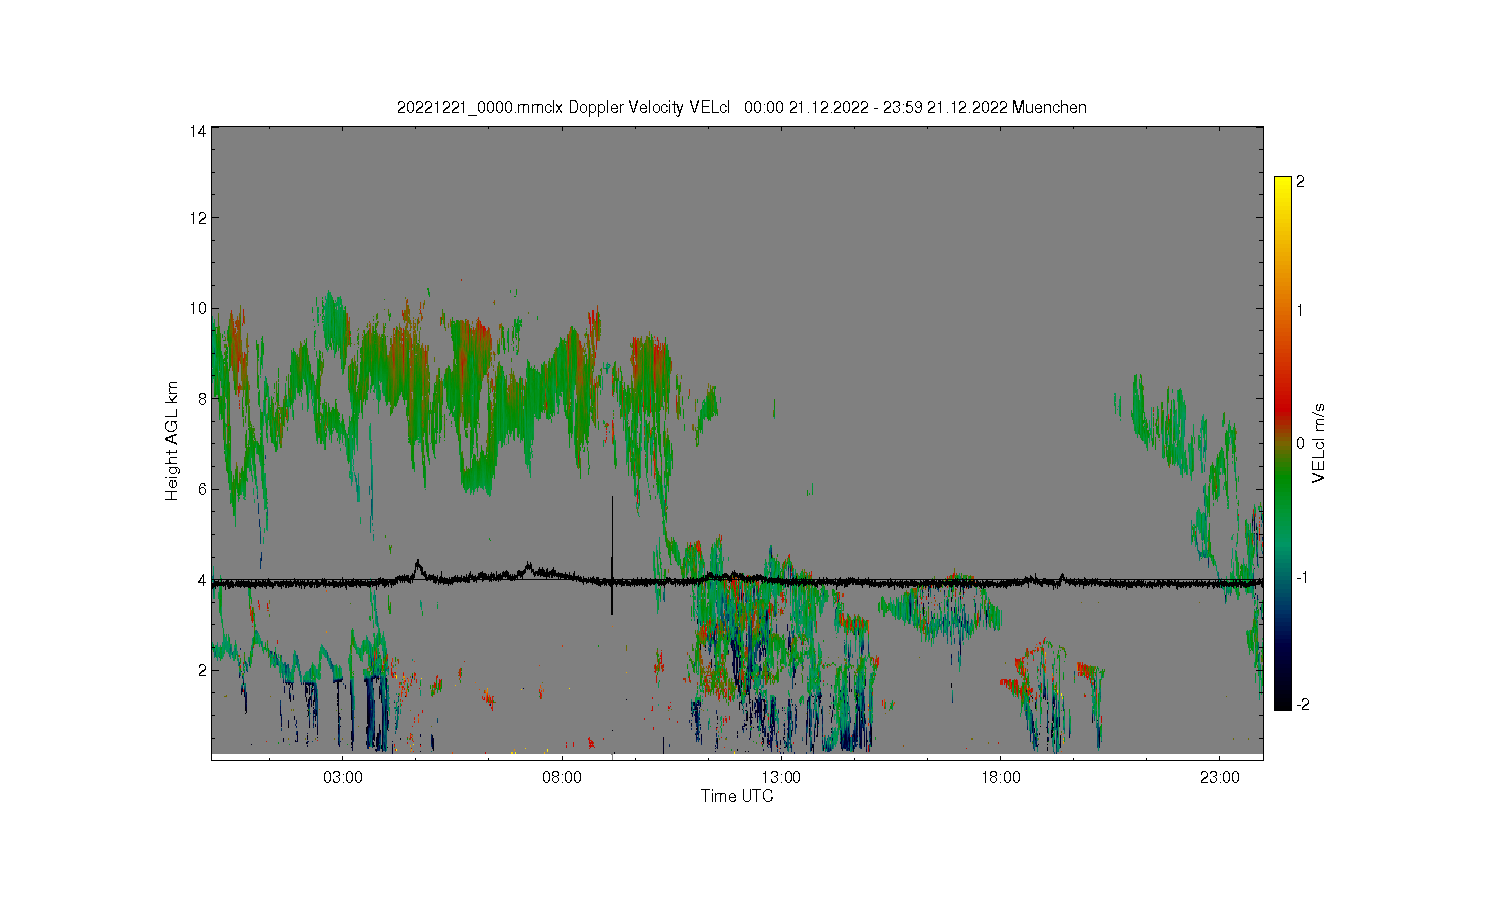Image resolution: width=1500 pixels, height=900 pixels.
Task: Click the '18:00' time tick label
Action: click(x=1000, y=777)
